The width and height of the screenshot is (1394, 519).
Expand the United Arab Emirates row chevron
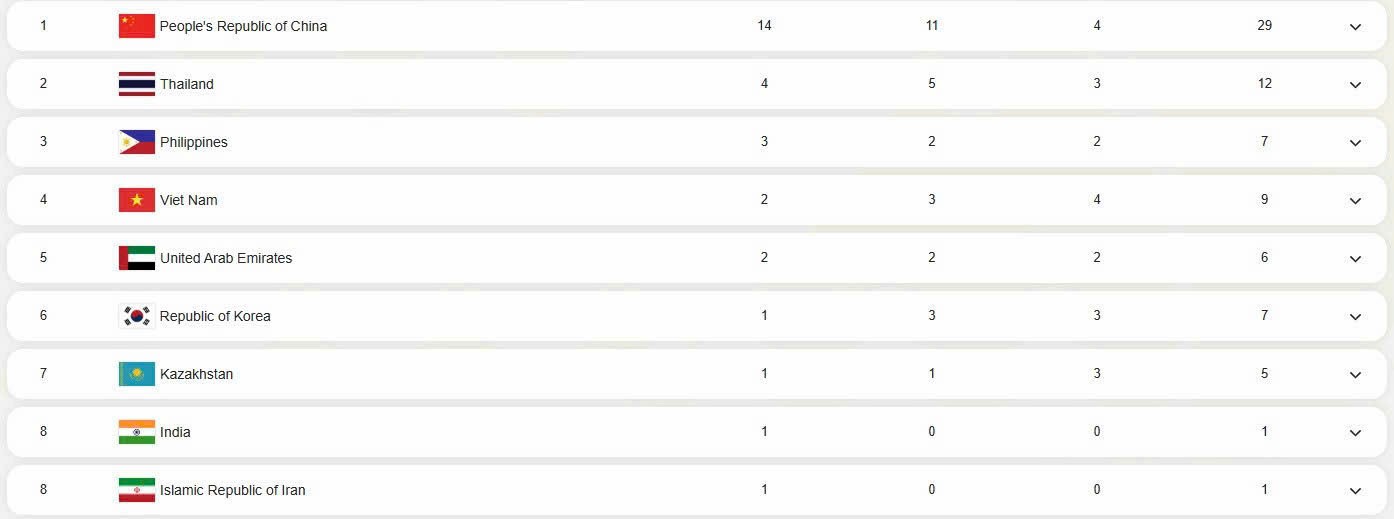point(1355,259)
